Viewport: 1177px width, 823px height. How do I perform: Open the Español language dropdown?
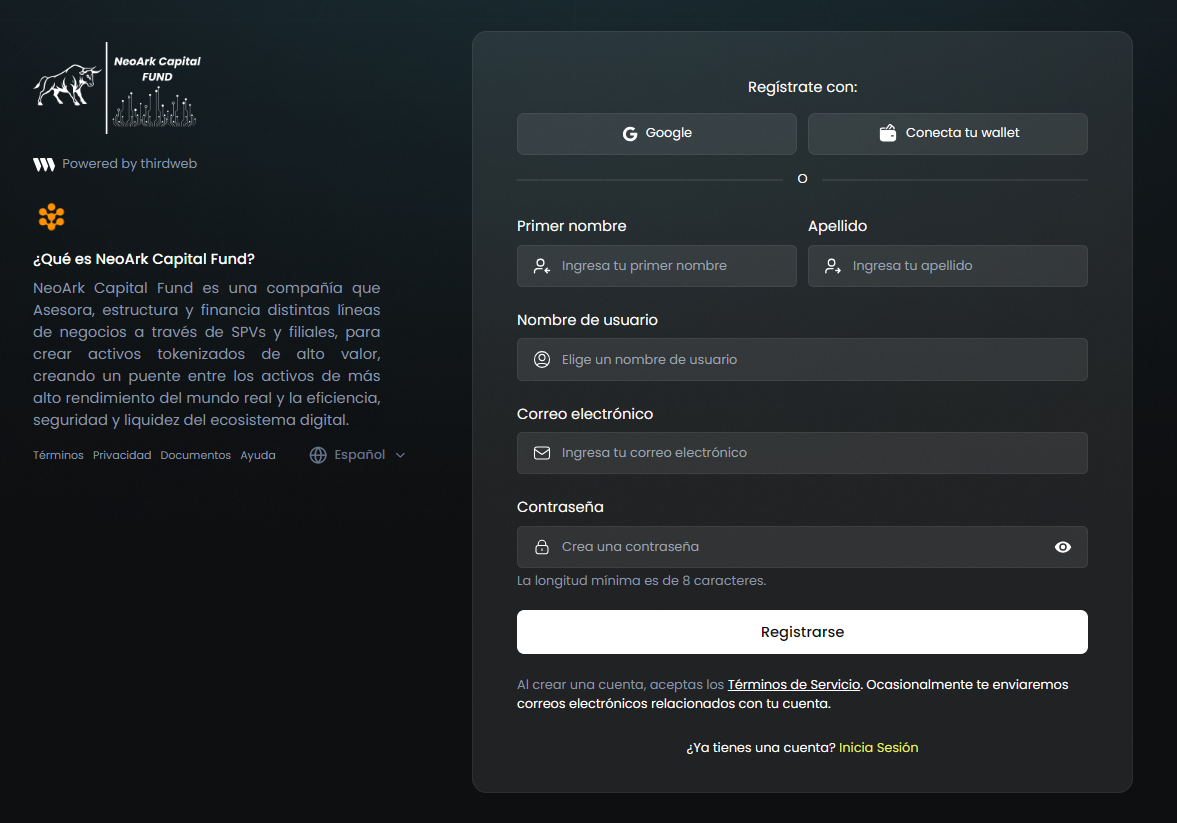[359, 455]
